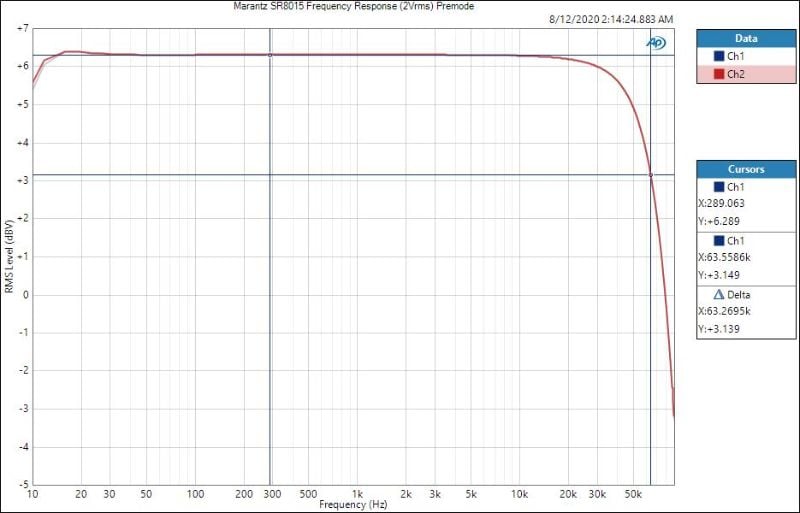
Task: Click the Delta triangle icon in Cursors
Action: [x=718, y=295]
